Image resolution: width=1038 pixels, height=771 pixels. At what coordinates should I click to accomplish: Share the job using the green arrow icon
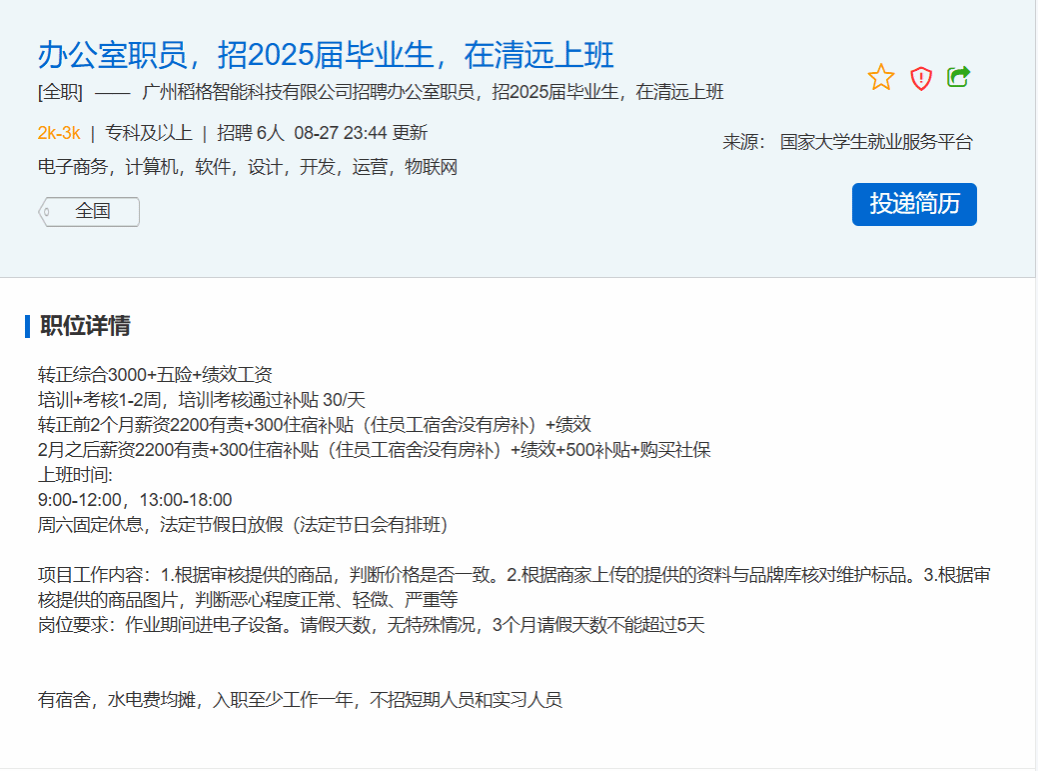[959, 77]
